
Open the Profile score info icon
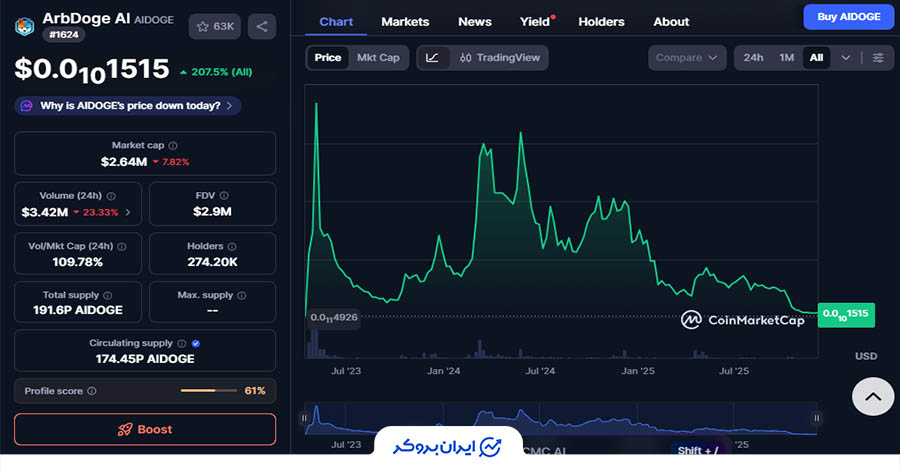(x=91, y=391)
